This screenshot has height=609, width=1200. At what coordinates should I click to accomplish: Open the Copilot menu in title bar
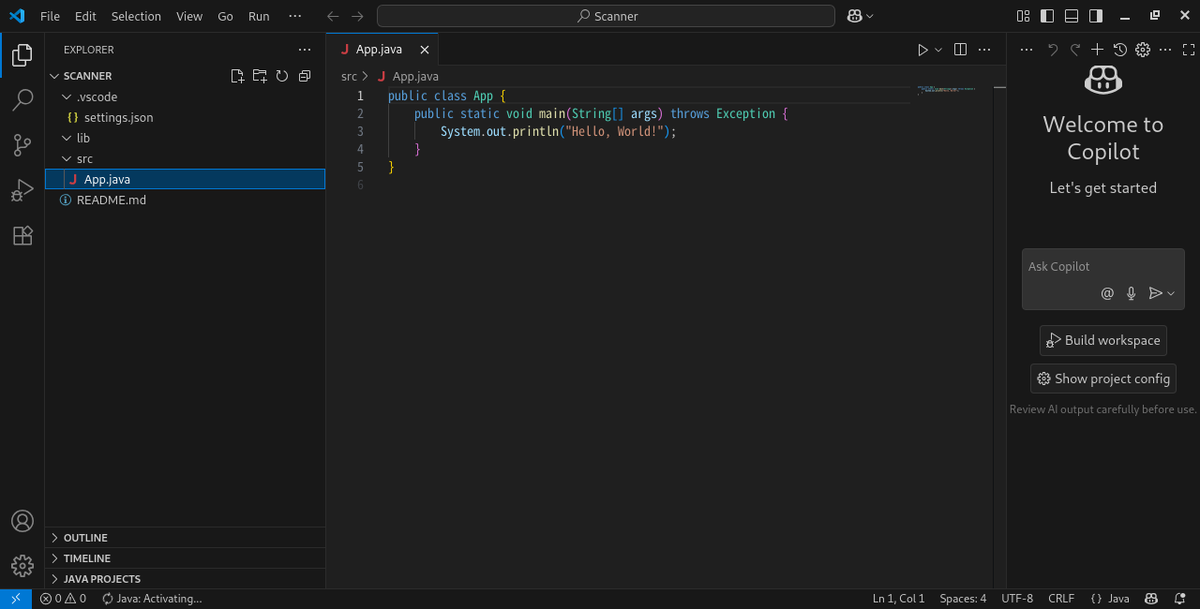tap(859, 16)
